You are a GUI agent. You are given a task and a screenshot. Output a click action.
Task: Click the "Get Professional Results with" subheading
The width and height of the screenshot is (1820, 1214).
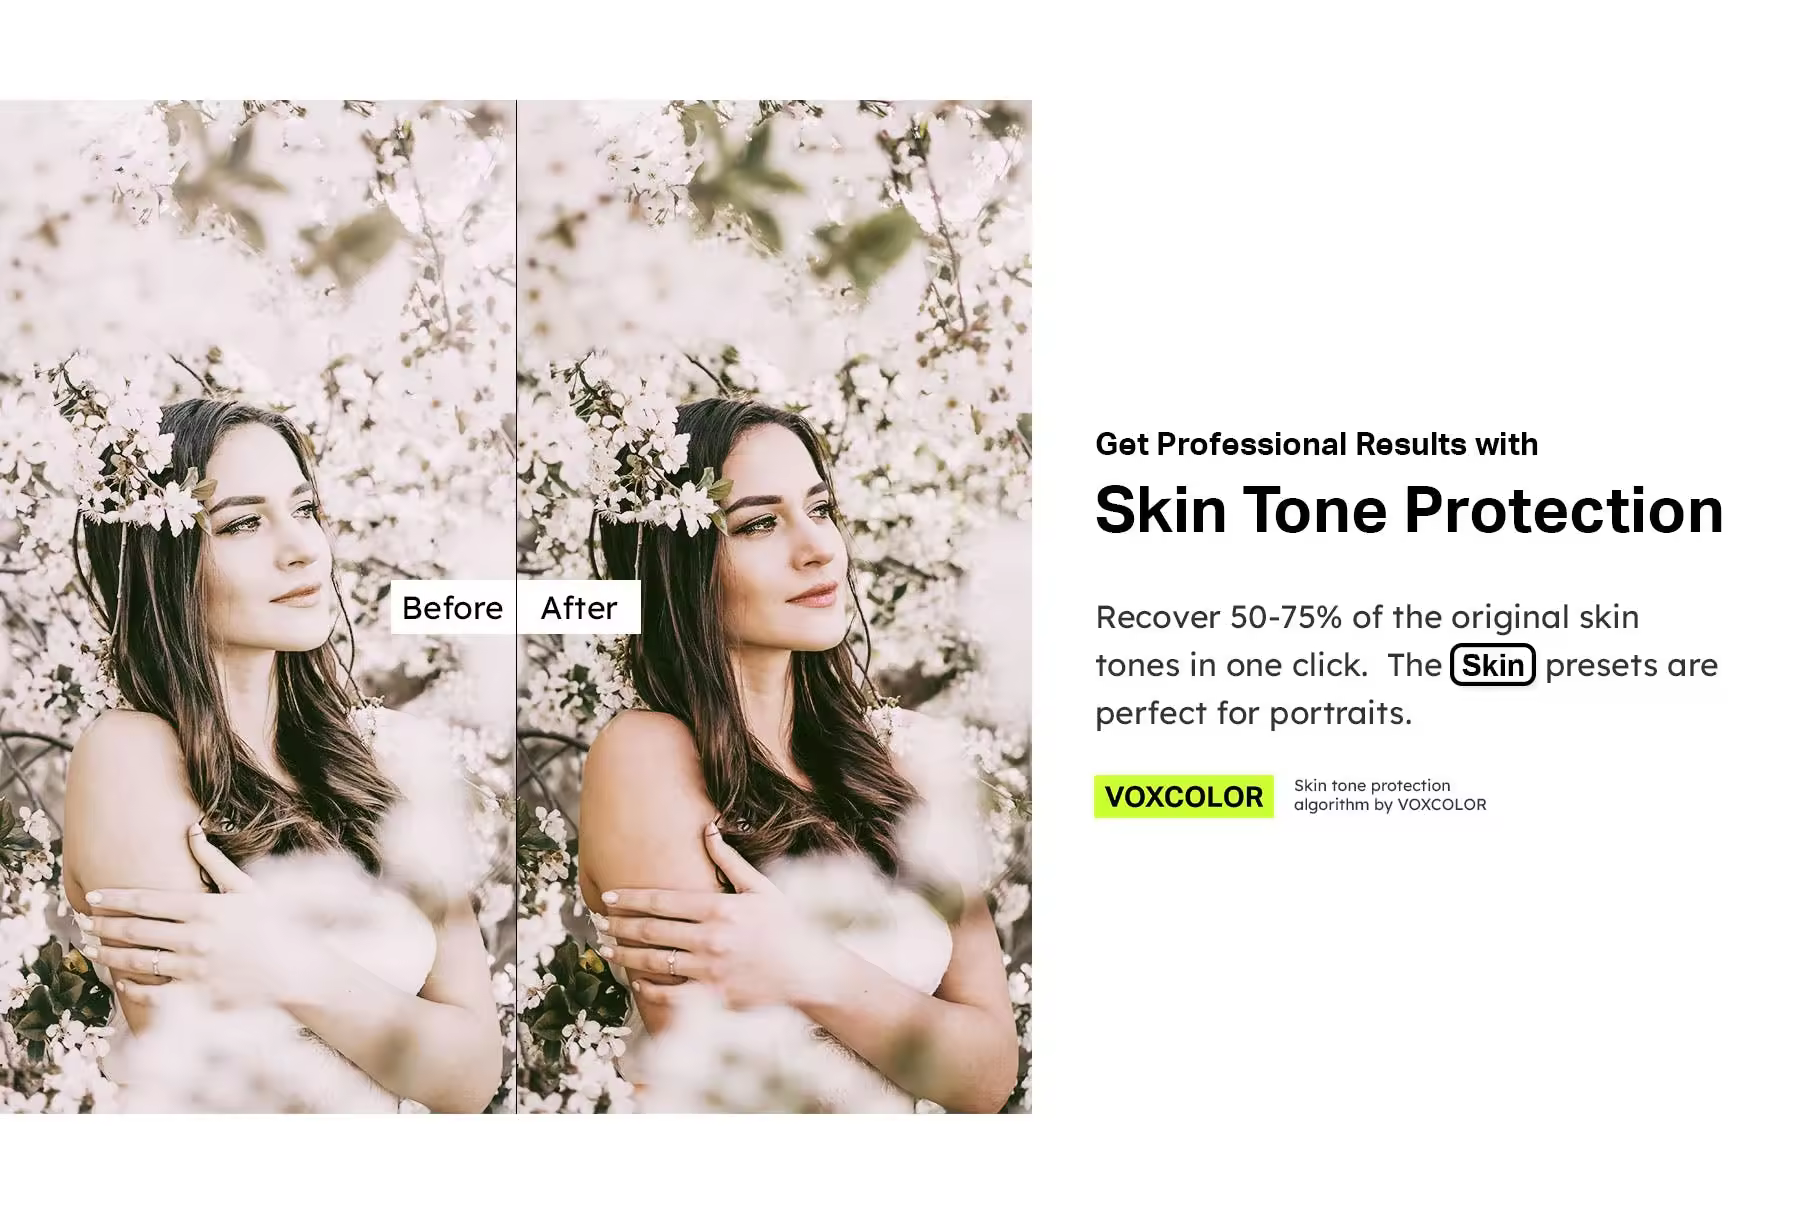pos(1316,444)
